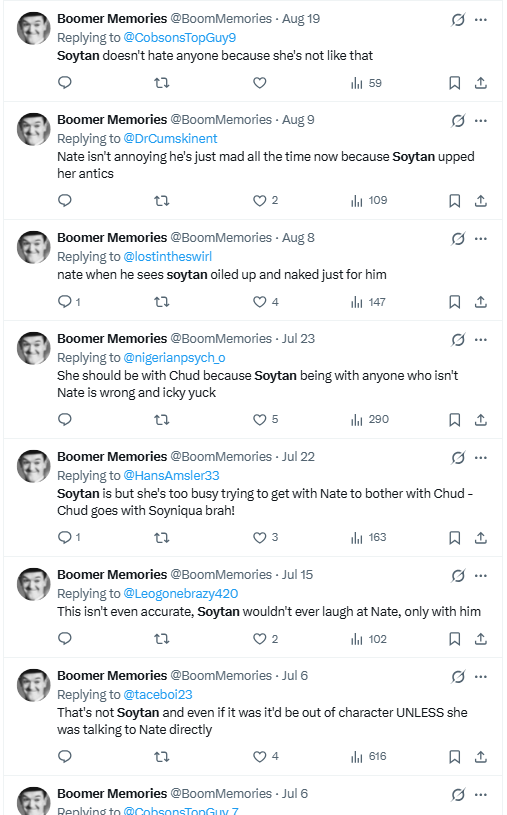Screen dimensions: 507x815
Task: Open @HansAmsler33 profile
Action: [171, 475]
